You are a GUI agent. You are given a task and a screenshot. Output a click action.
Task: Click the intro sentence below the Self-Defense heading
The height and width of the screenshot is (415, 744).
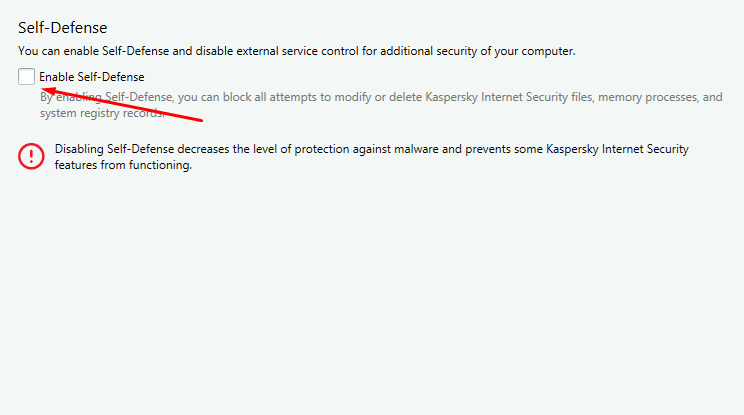(297, 51)
